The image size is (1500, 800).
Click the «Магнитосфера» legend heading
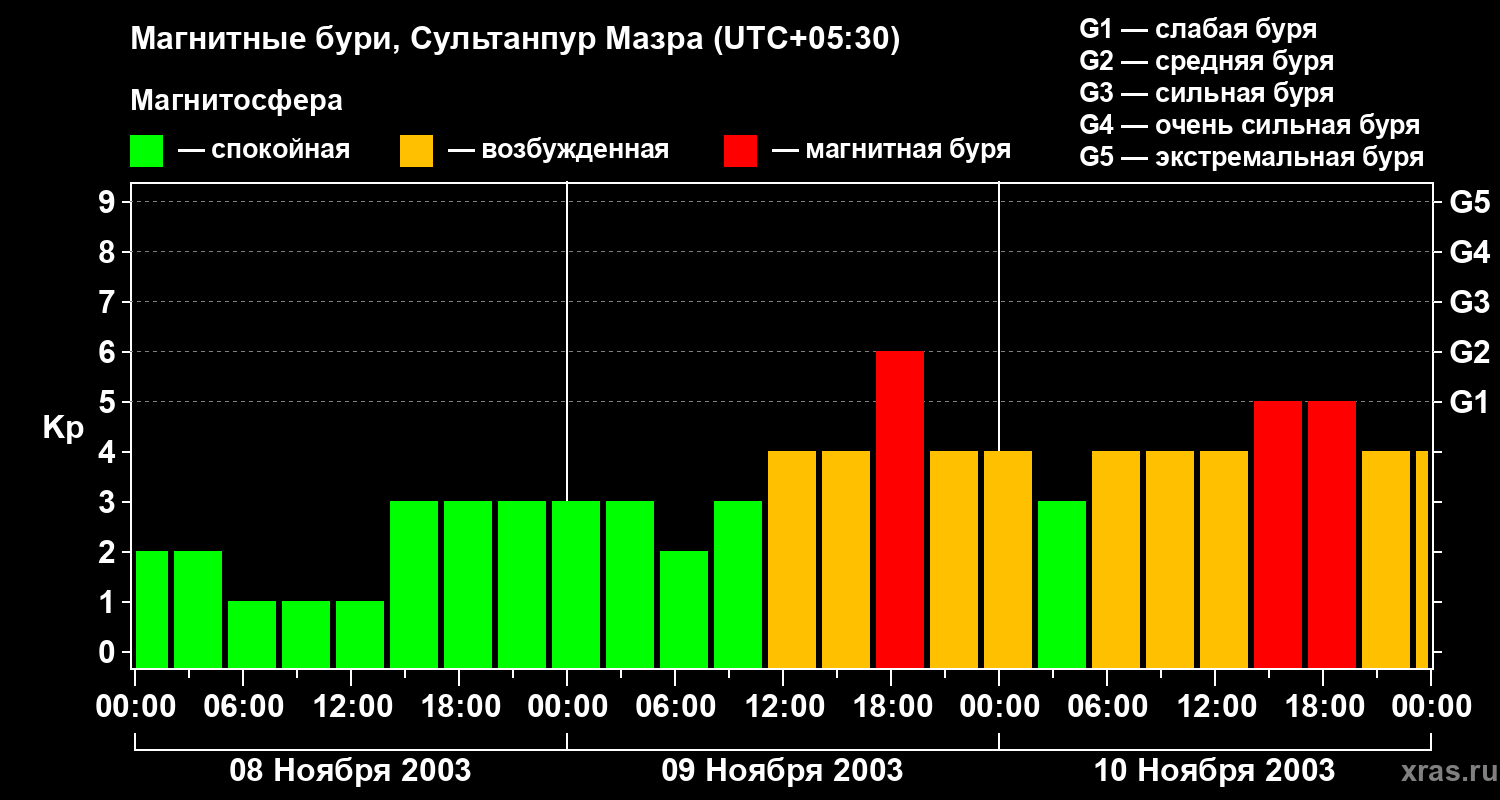(236, 101)
